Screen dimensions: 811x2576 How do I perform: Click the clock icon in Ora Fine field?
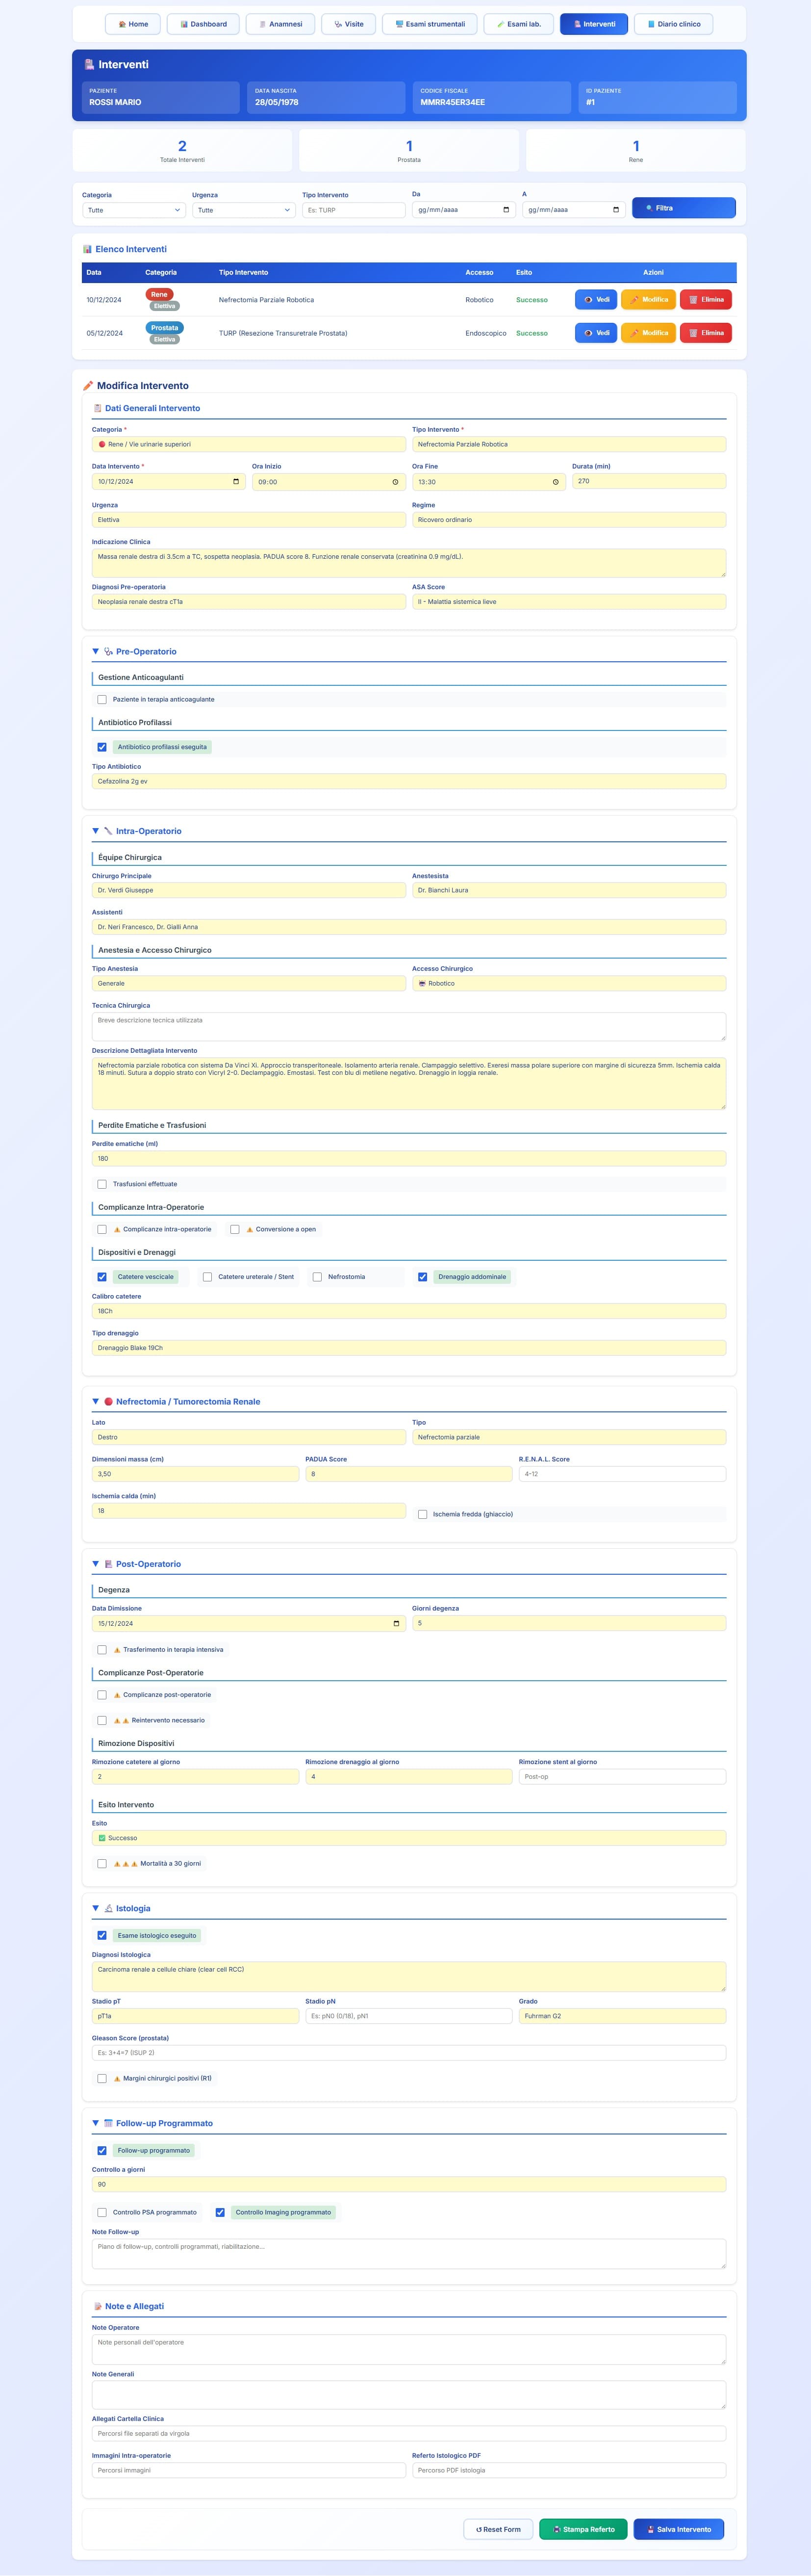tap(556, 482)
